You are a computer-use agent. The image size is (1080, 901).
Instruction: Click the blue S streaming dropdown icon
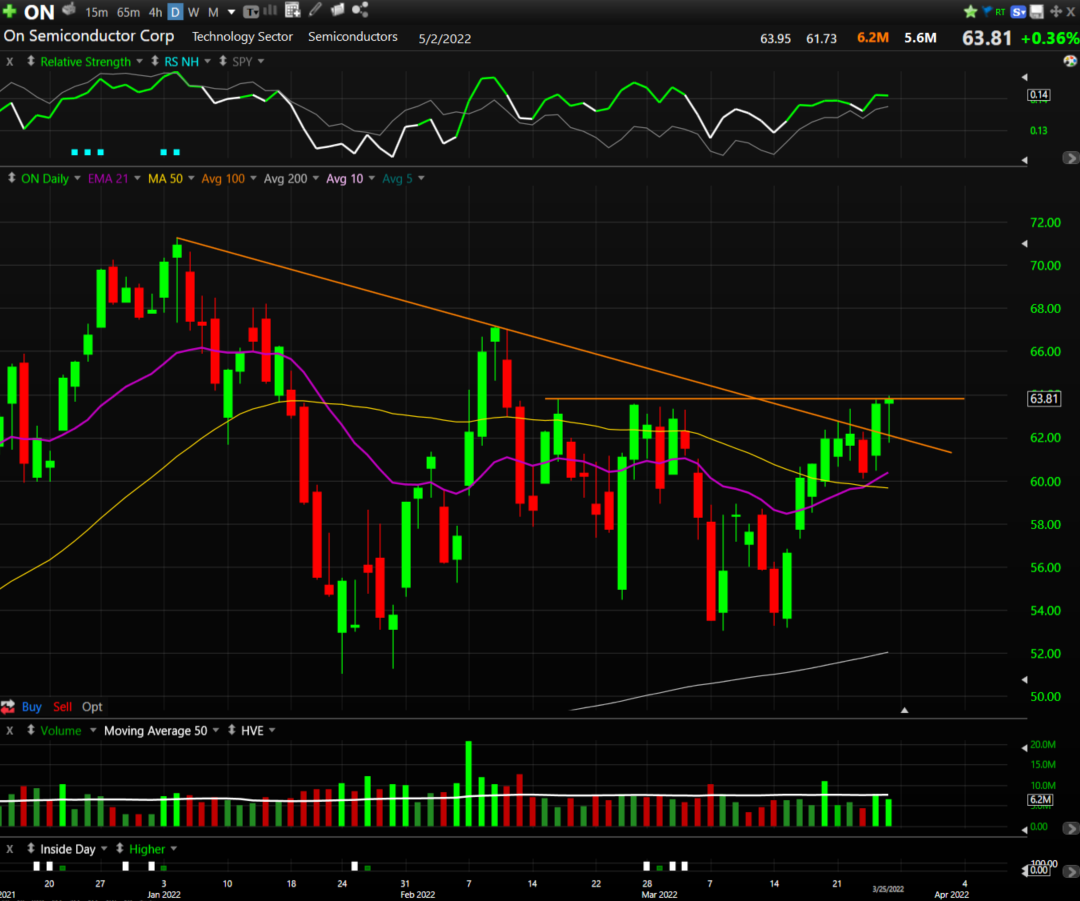pos(1019,12)
